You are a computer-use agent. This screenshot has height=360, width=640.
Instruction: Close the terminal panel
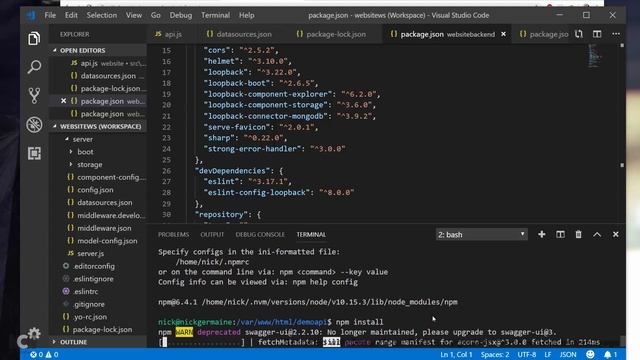point(616,234)
